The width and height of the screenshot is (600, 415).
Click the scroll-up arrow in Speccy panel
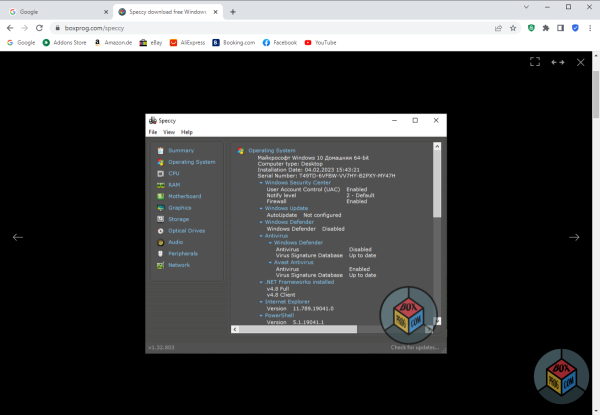point(437,146)
